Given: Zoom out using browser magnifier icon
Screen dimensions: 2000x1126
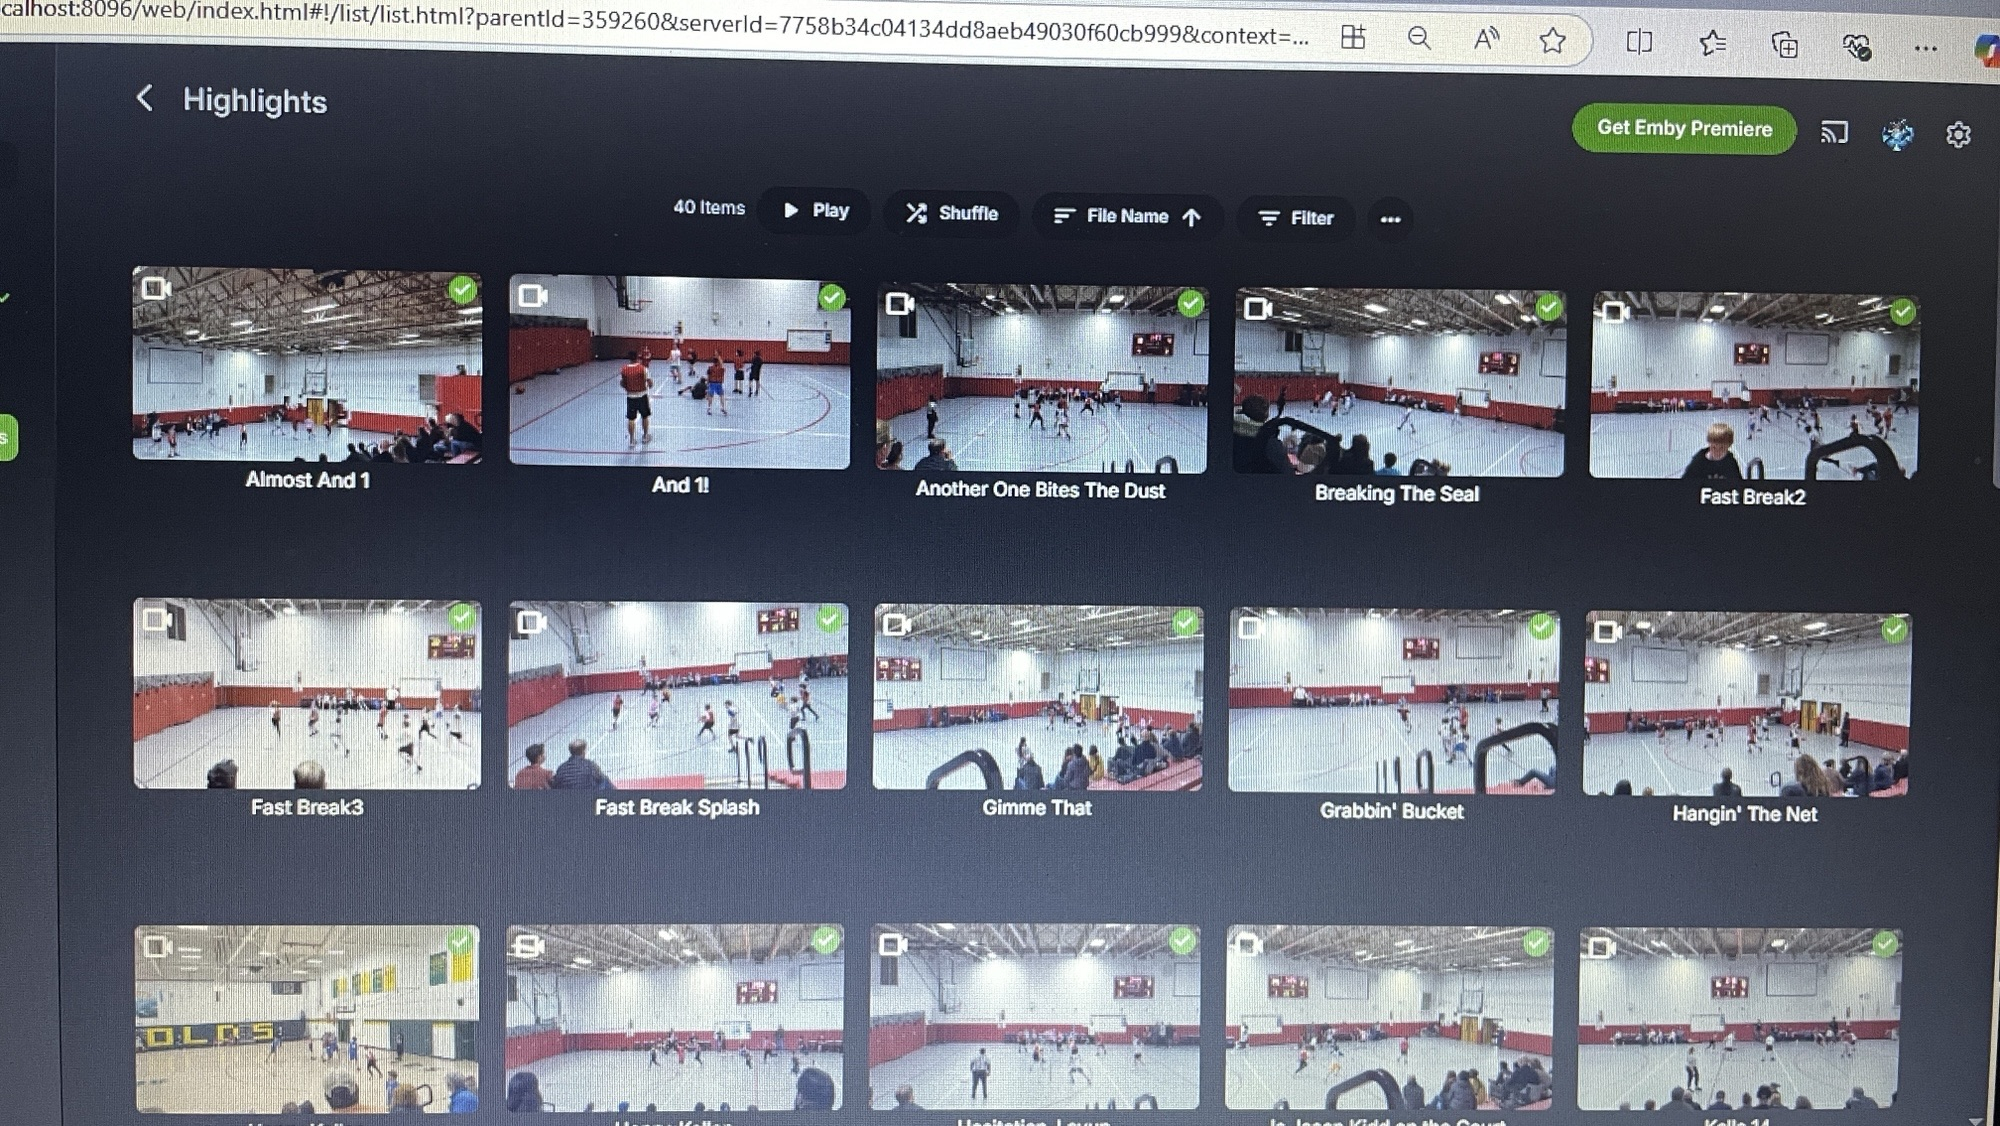Looking at the screenshot, I should coord(1419,39).
